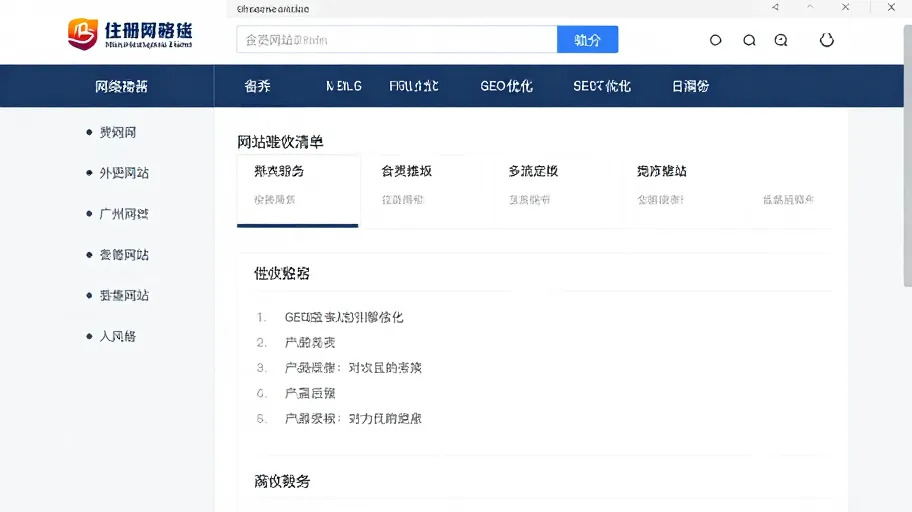Click the fourth list item, marked 6.
This screenshot has width=912, height=512.
pyautogui.click(x=309, y=393)
